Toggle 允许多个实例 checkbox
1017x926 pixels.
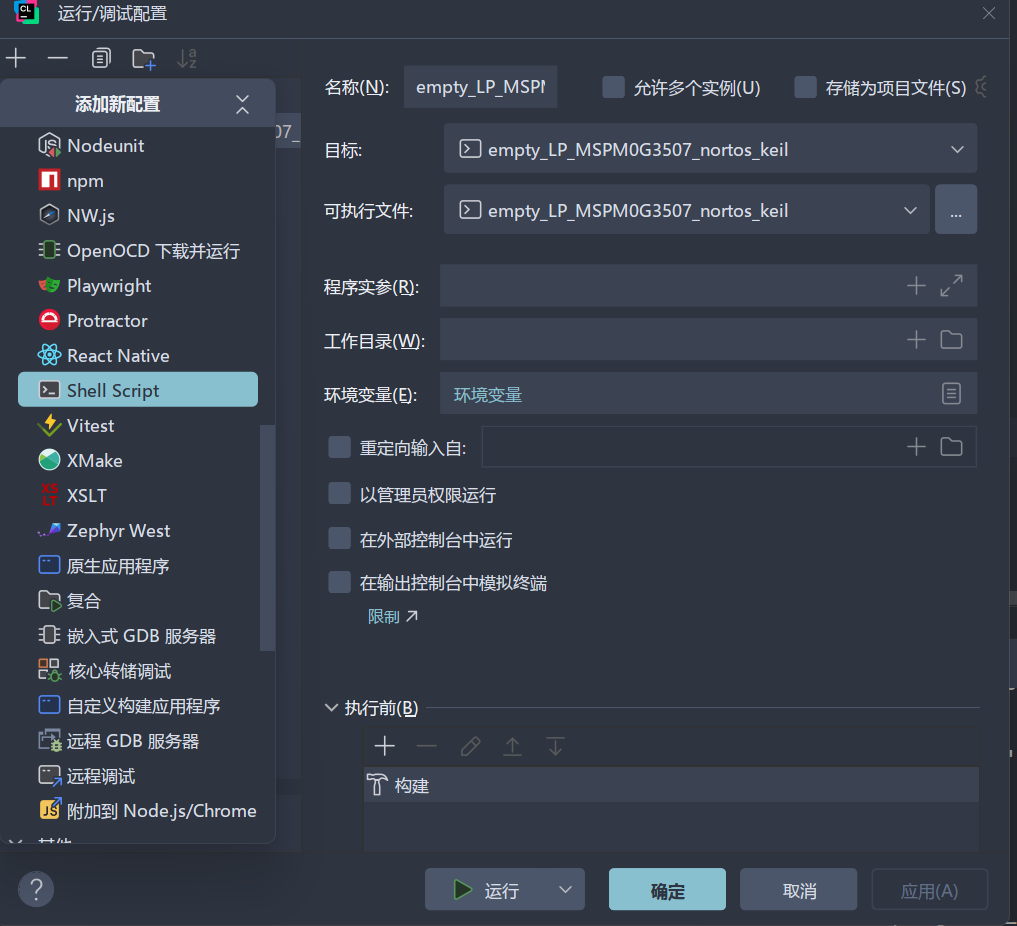pos(613,87)
